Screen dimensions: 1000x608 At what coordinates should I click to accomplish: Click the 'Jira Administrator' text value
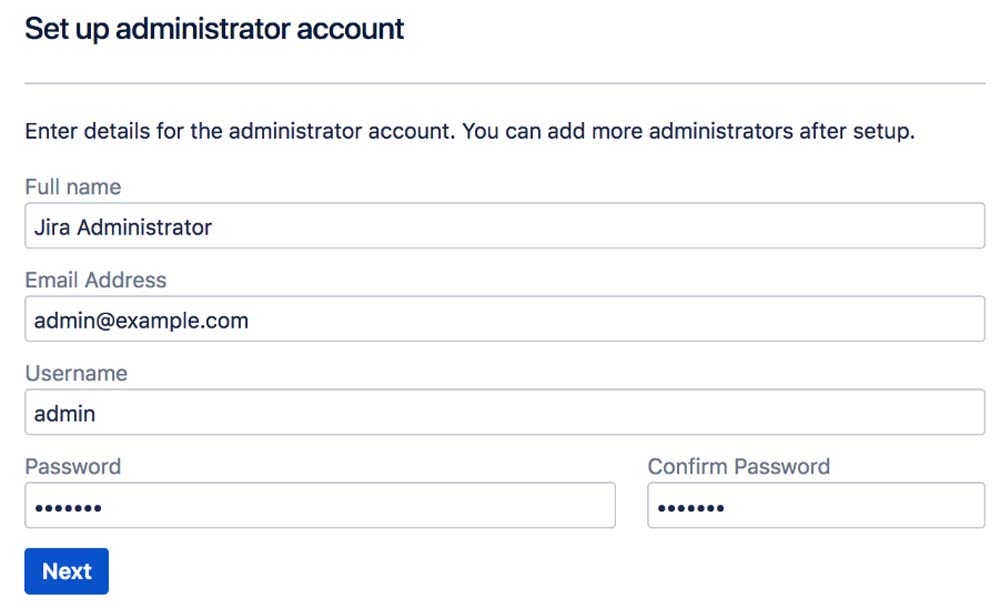[x=123, y=227]
